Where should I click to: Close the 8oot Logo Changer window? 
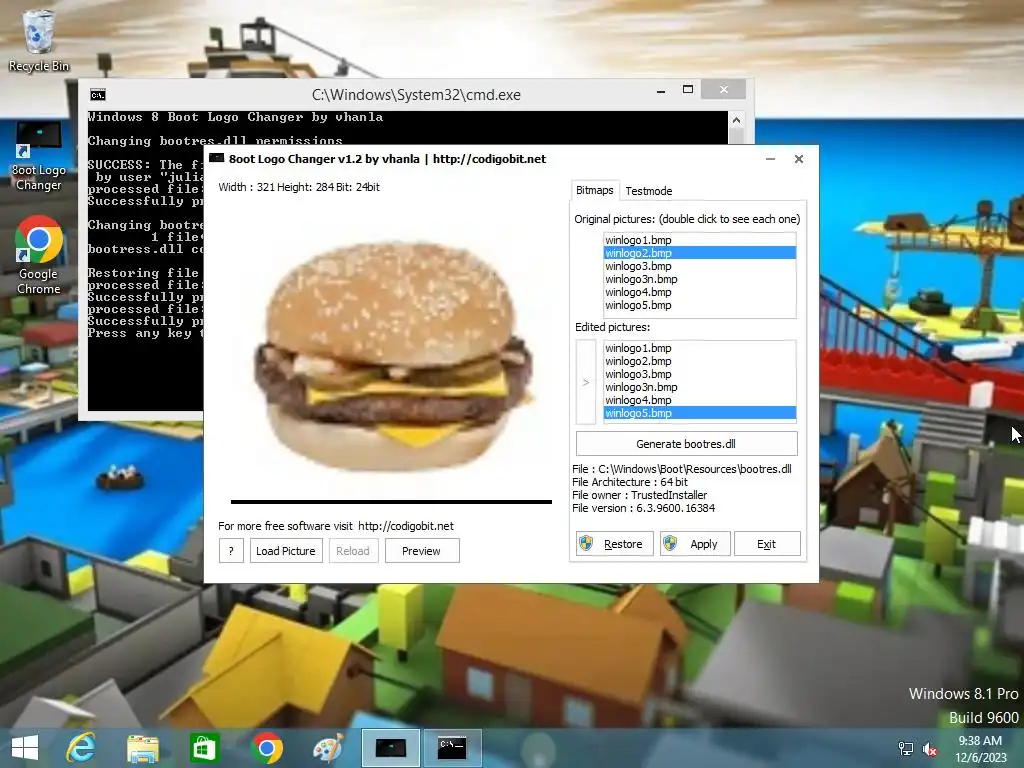tap(799, 159)
